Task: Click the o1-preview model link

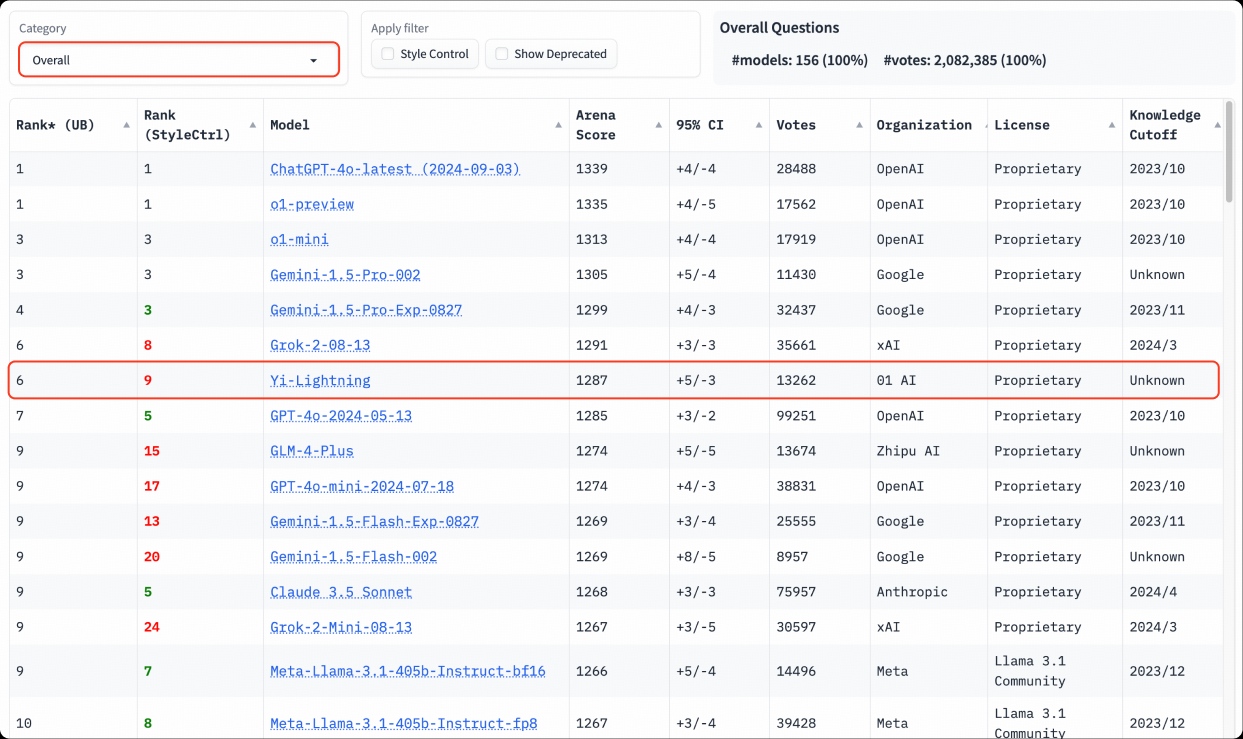Action: pos(312,204)
